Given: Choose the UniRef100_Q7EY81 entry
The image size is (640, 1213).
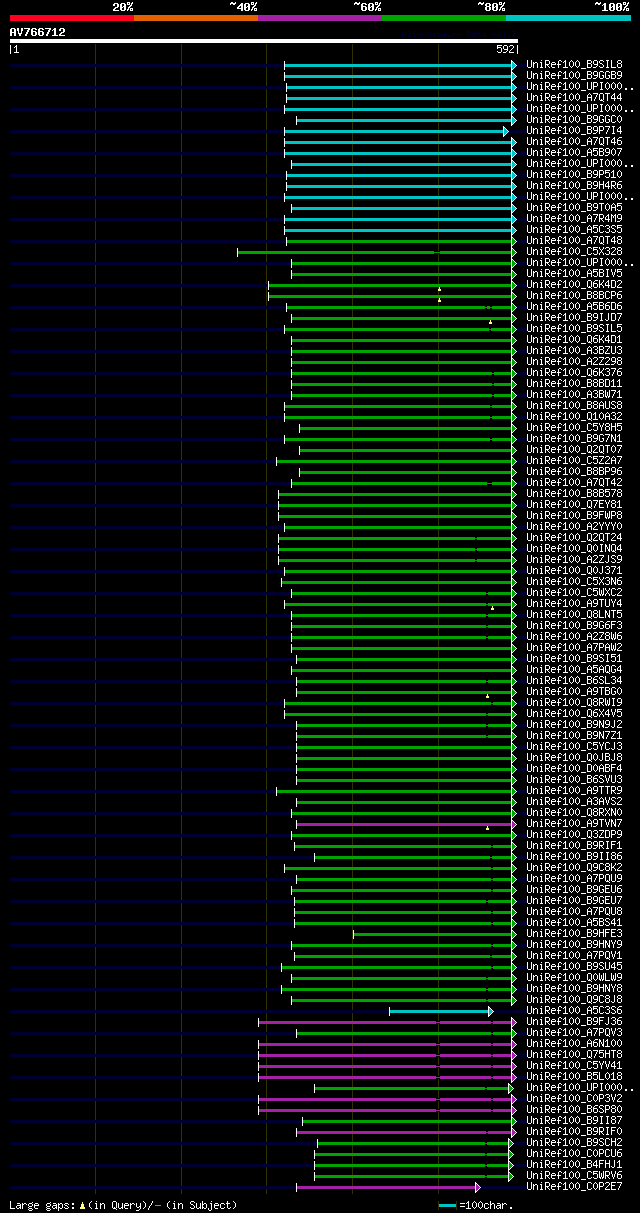Looking at the screenshot, I should coord(574,505).
